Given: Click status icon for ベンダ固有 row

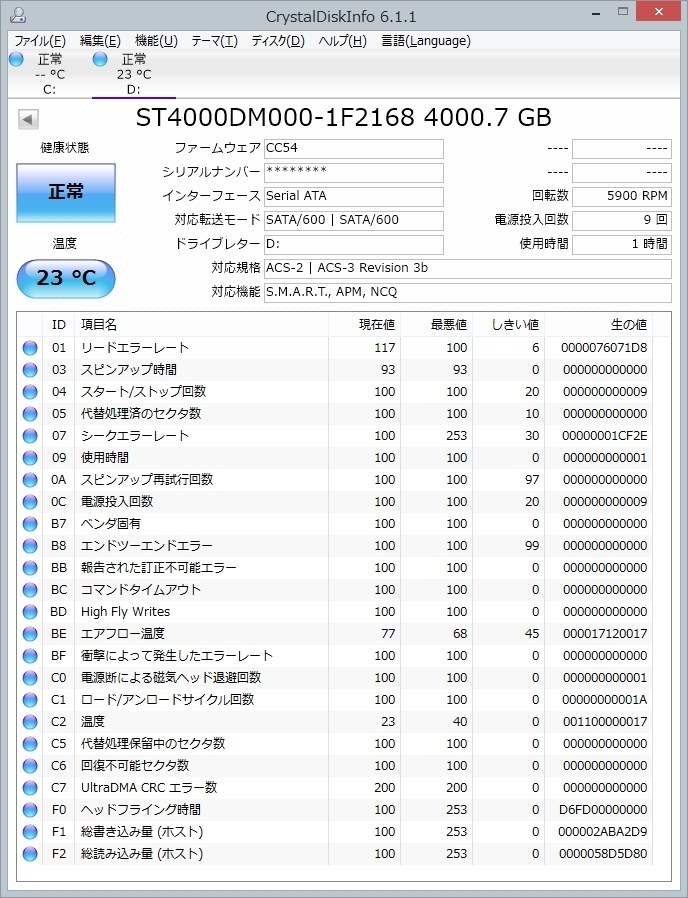Looking at the screenshot, I should pyautogui.click(x=30, y=524).
